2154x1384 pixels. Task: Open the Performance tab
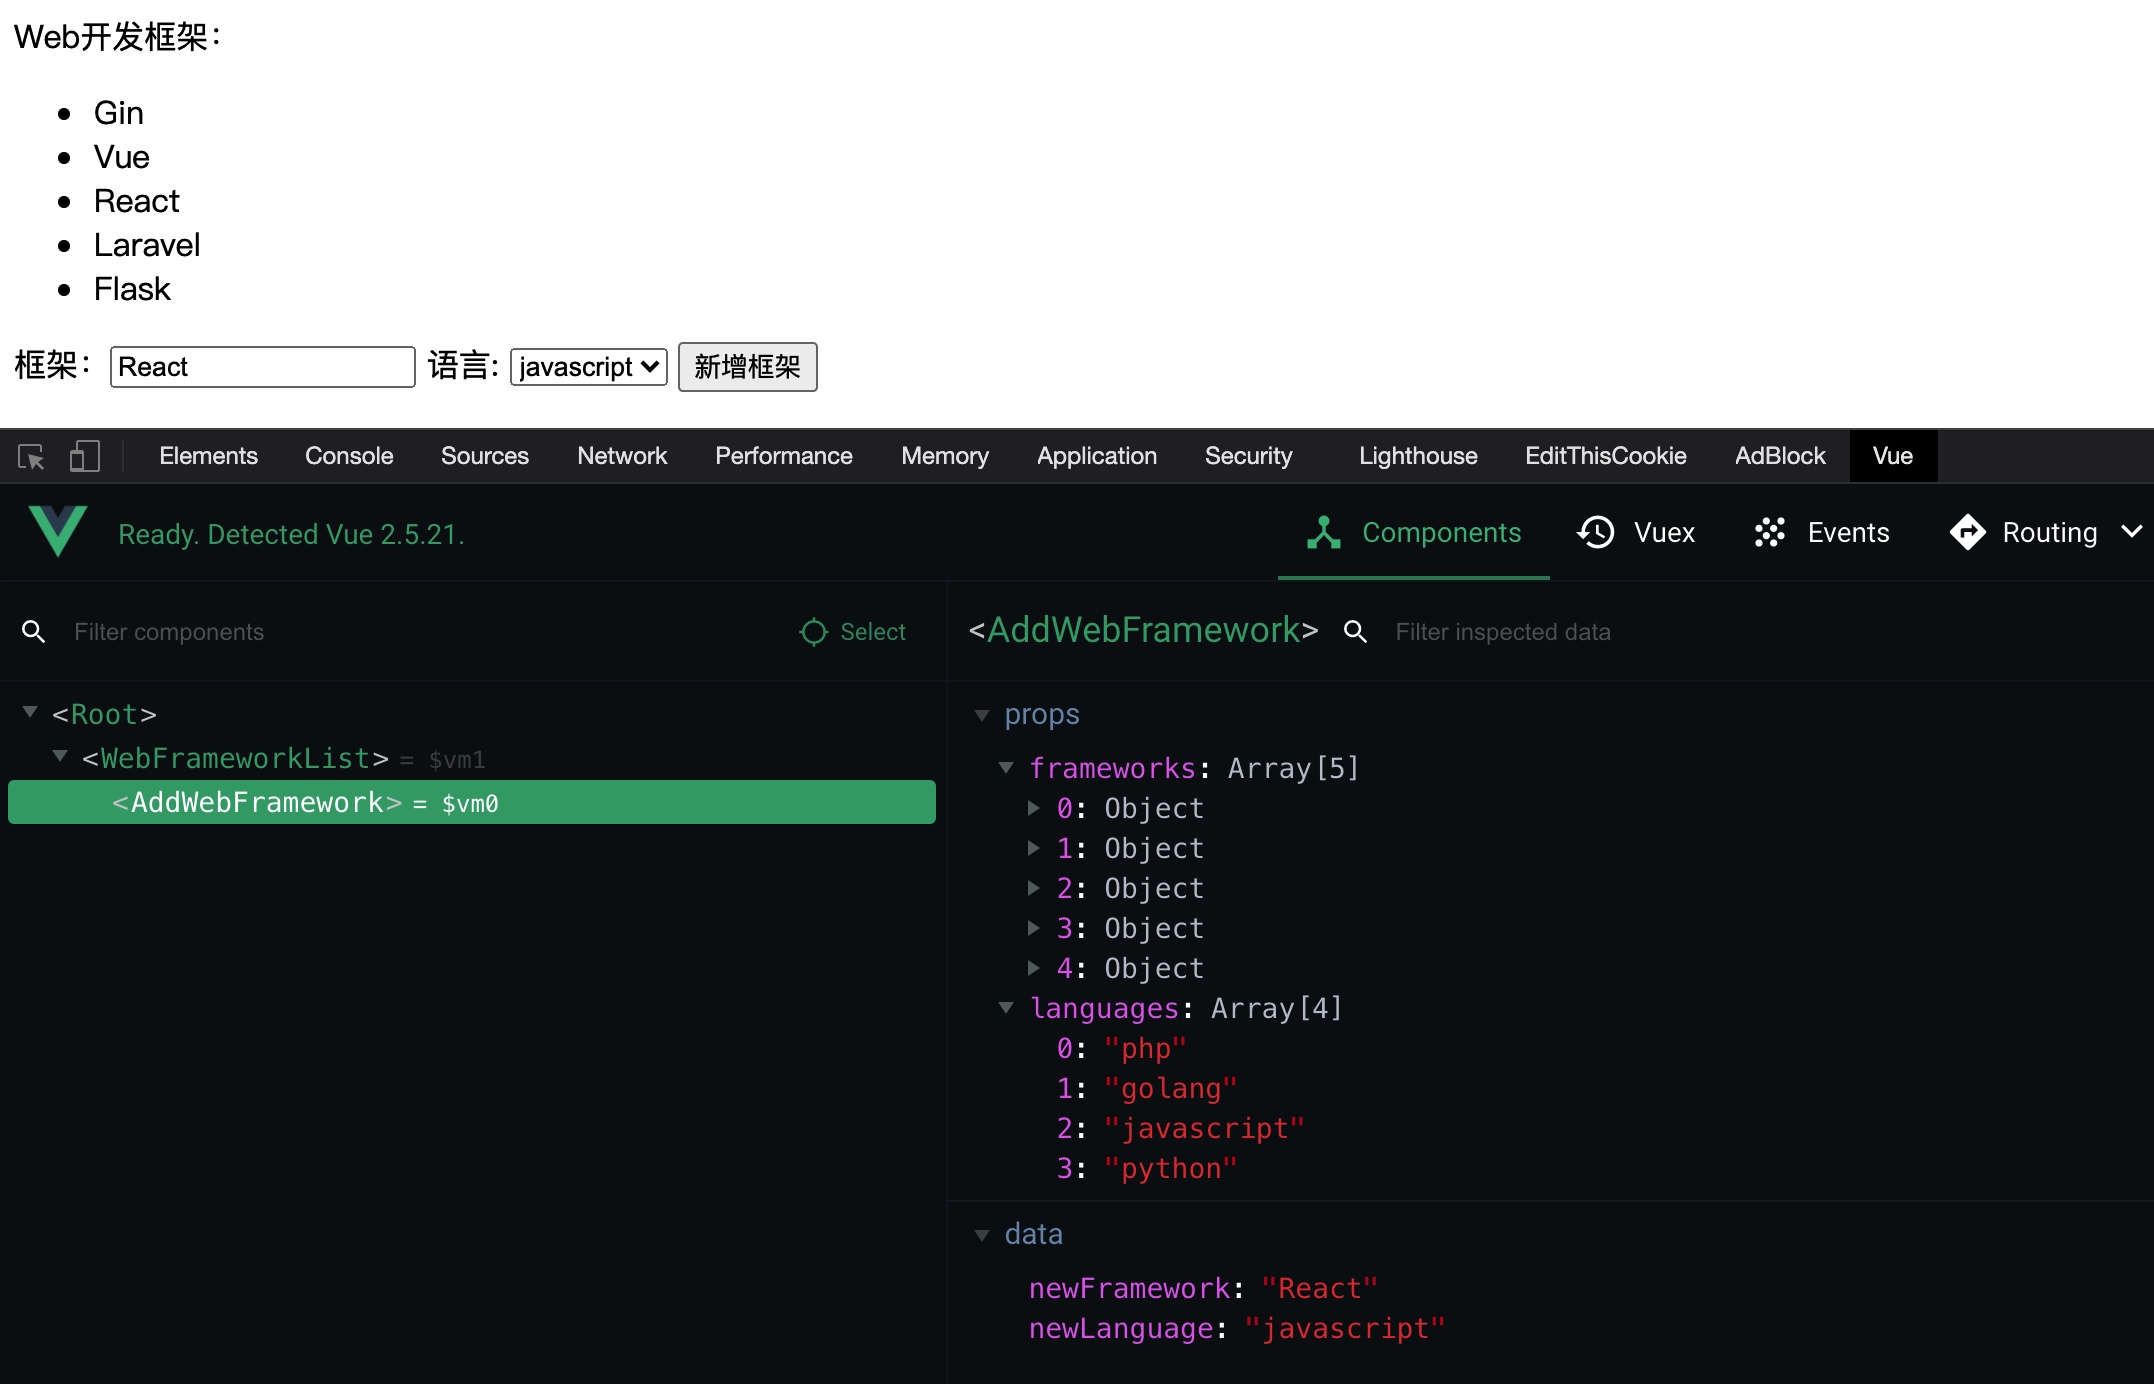784,456
